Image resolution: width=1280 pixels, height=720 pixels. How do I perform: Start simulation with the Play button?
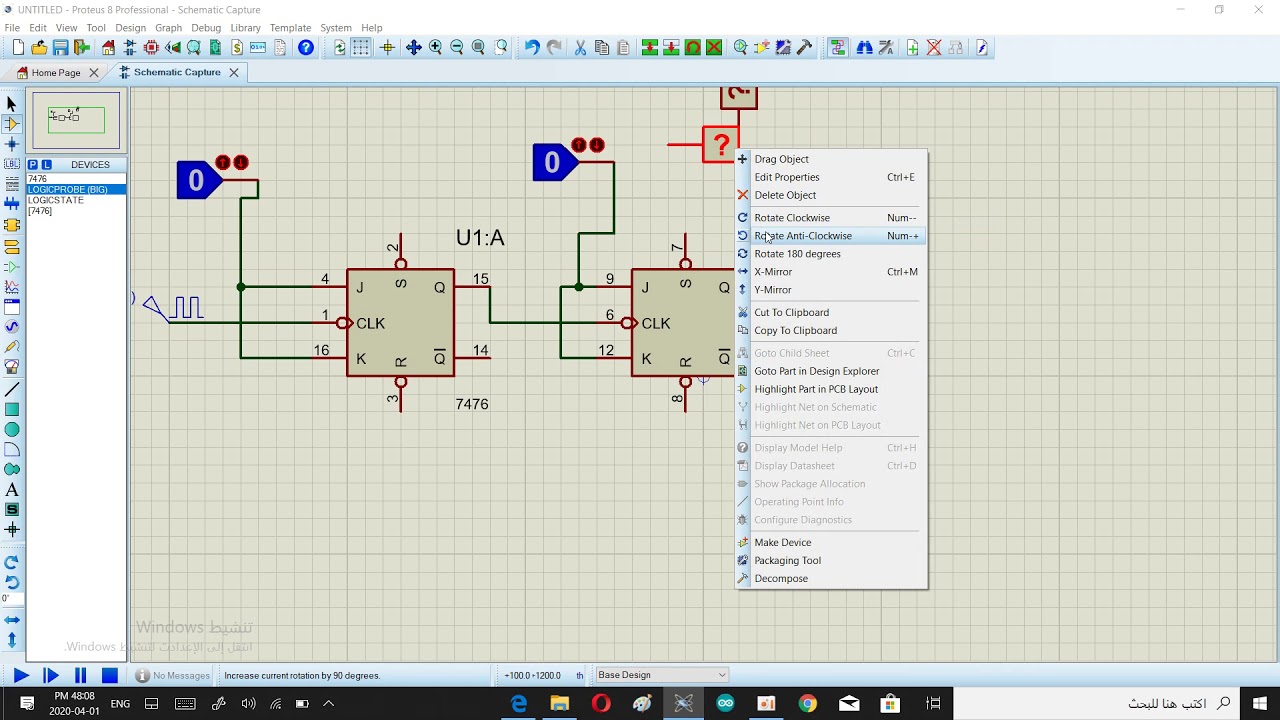point(20,676)
